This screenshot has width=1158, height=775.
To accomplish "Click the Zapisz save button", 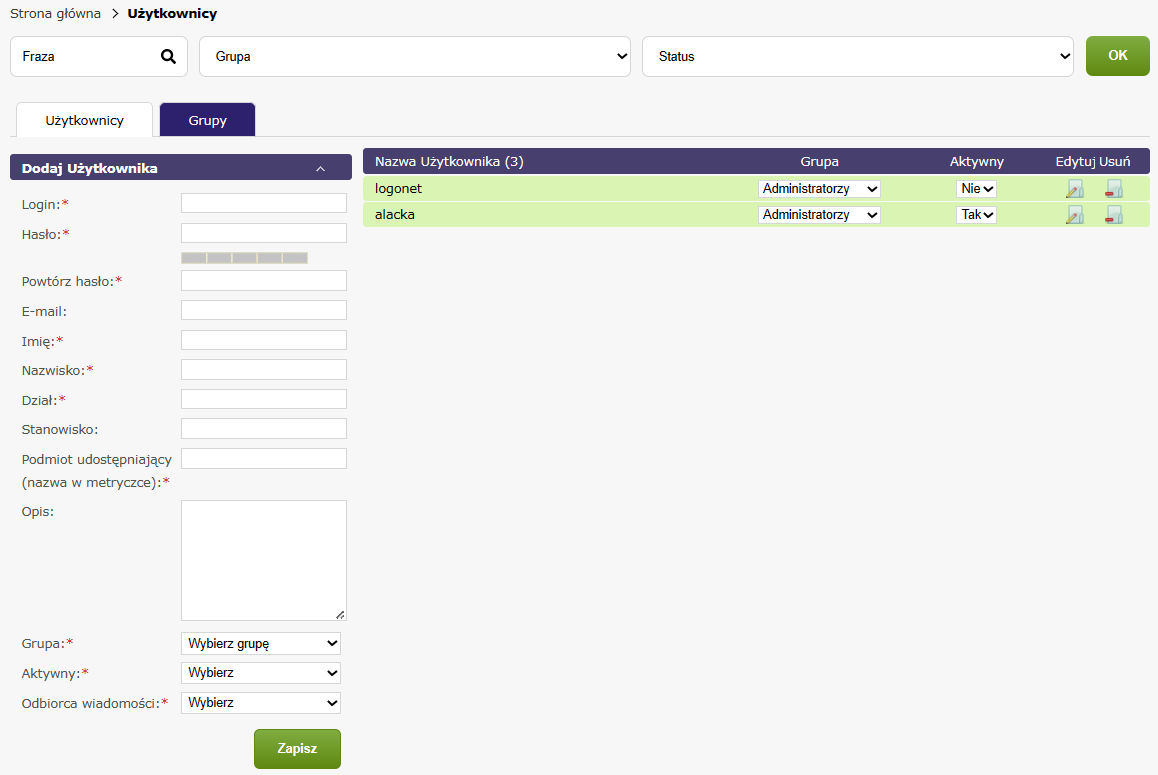I will pos(297,749).
